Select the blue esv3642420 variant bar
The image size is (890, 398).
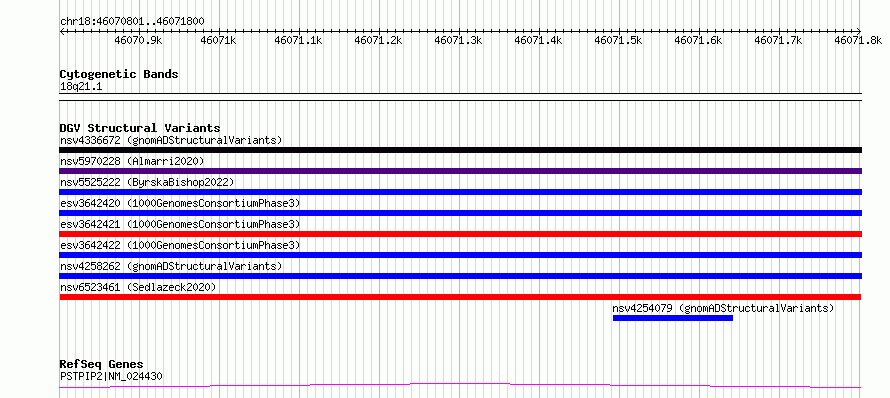point(460,213)
